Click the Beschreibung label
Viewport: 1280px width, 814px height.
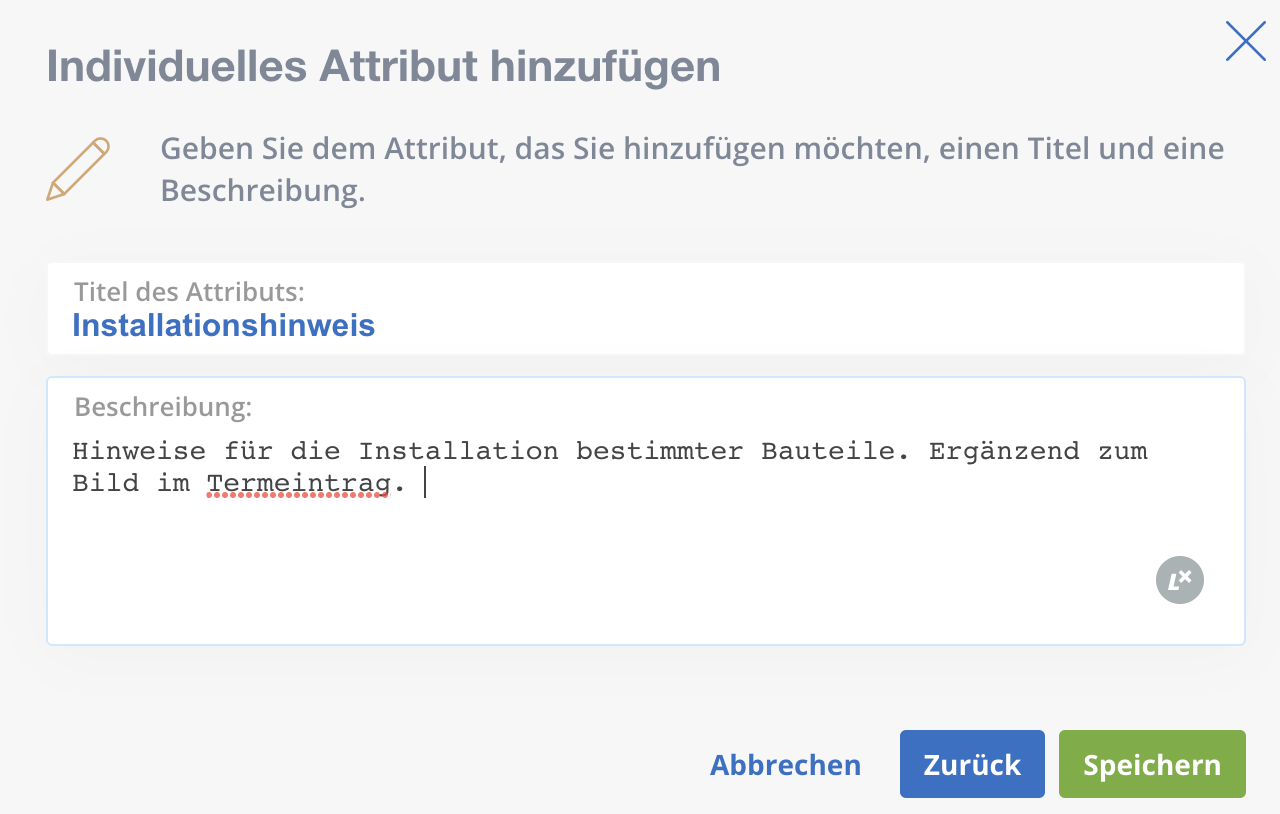[163, 407]
